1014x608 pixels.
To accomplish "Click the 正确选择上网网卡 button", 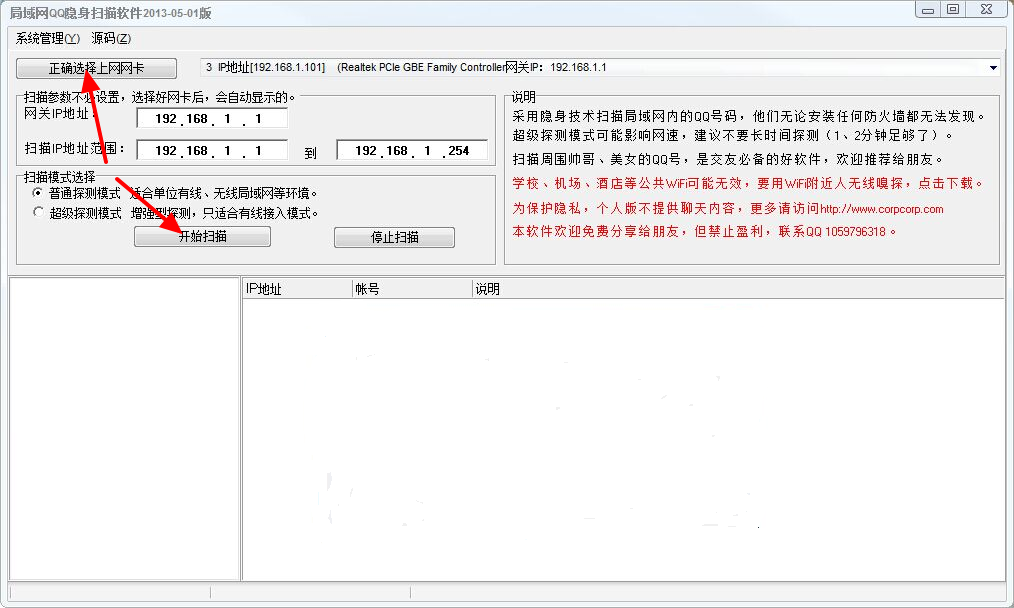I will [96, 68].
